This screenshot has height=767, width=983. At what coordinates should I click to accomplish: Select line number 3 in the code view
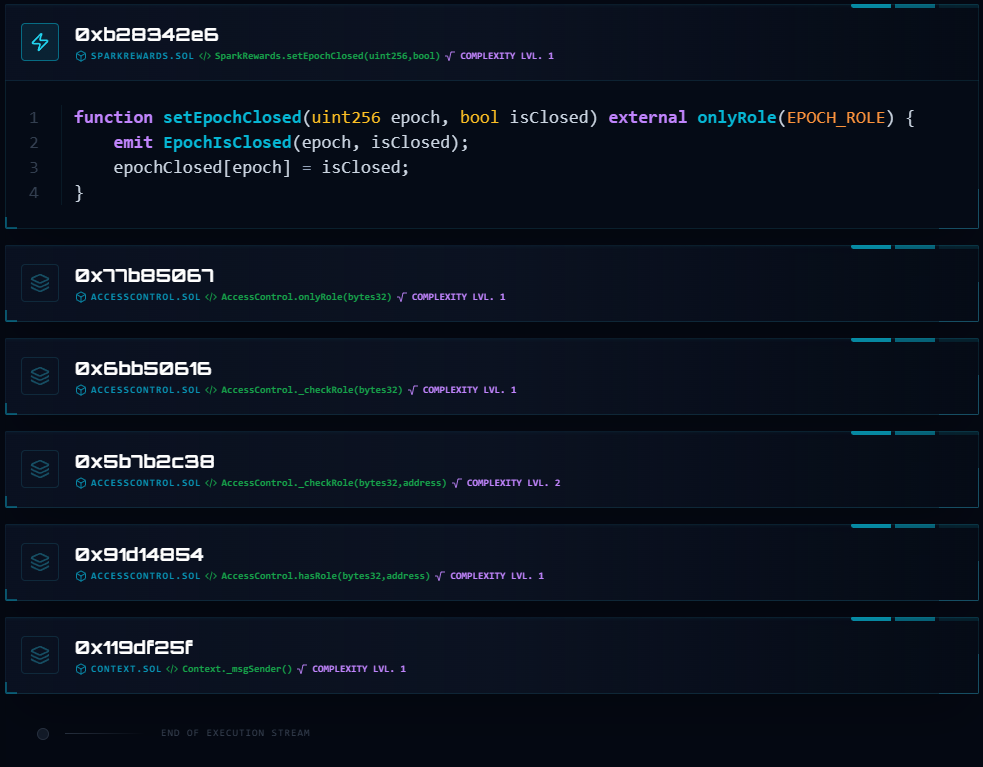(33, 167)
